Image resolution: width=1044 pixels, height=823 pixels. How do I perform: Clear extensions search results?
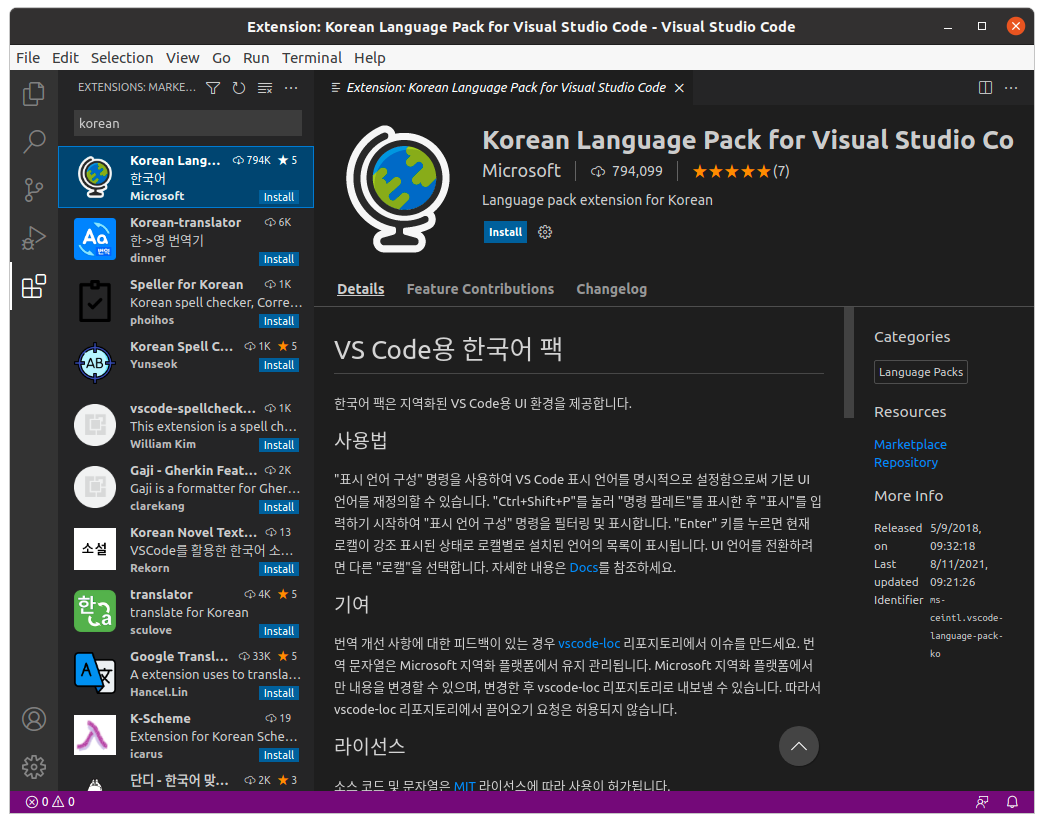pos(265,88)
